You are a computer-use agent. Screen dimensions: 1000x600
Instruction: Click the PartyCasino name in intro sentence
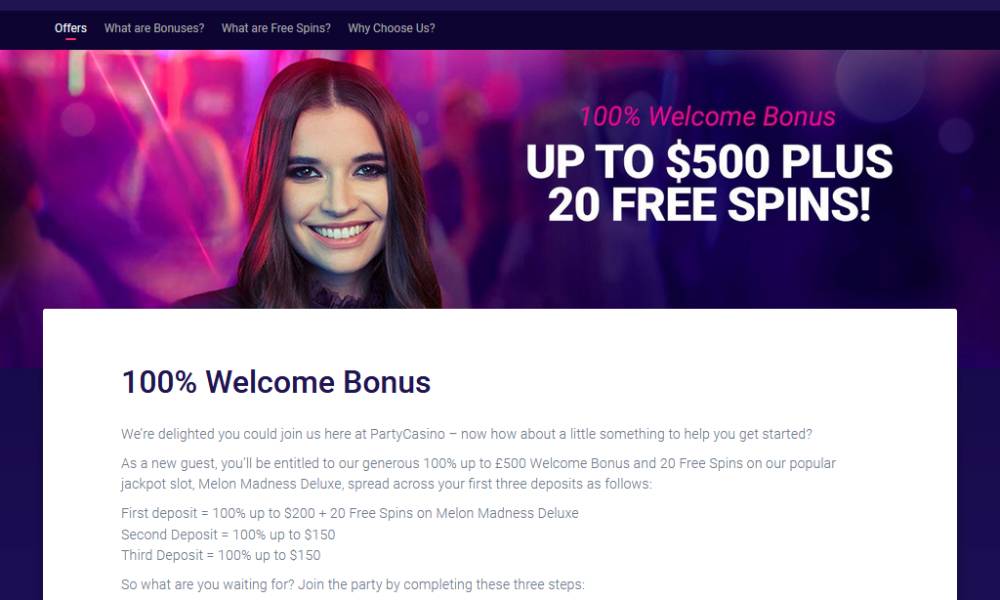[x=408, y=434]
